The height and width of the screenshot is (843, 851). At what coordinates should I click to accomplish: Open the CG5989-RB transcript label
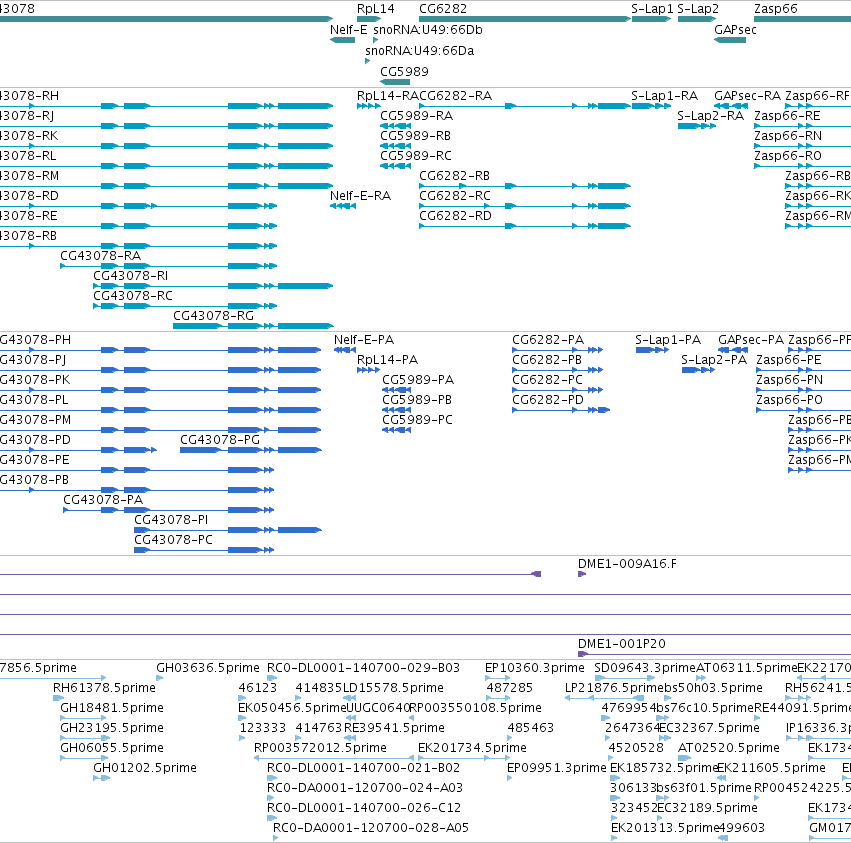pos(415,136)
